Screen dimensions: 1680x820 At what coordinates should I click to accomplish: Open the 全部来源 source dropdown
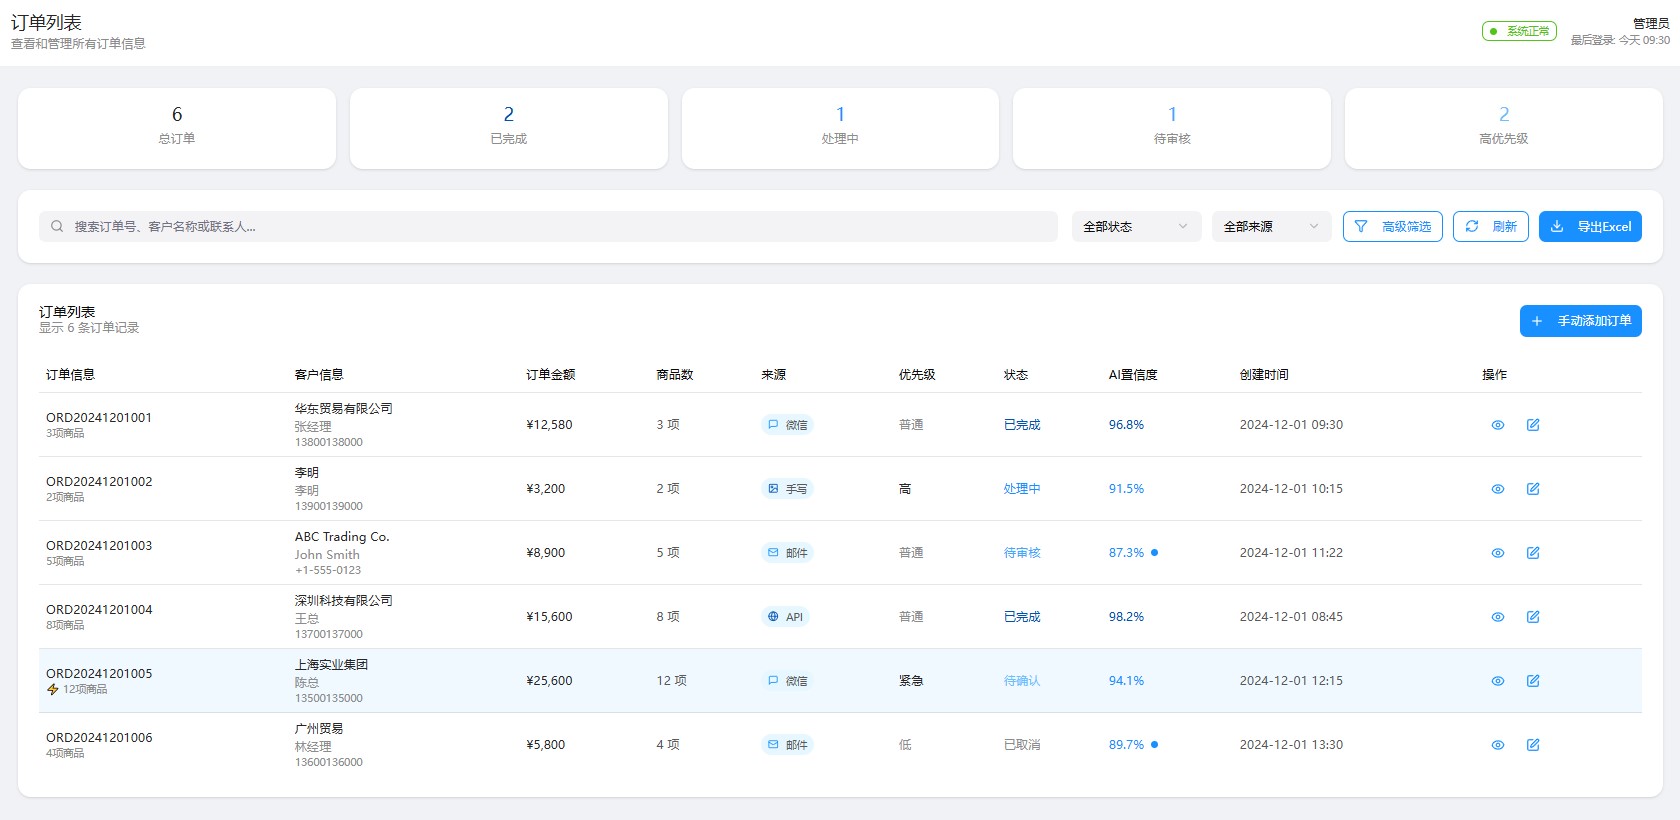coord(1270,227)
